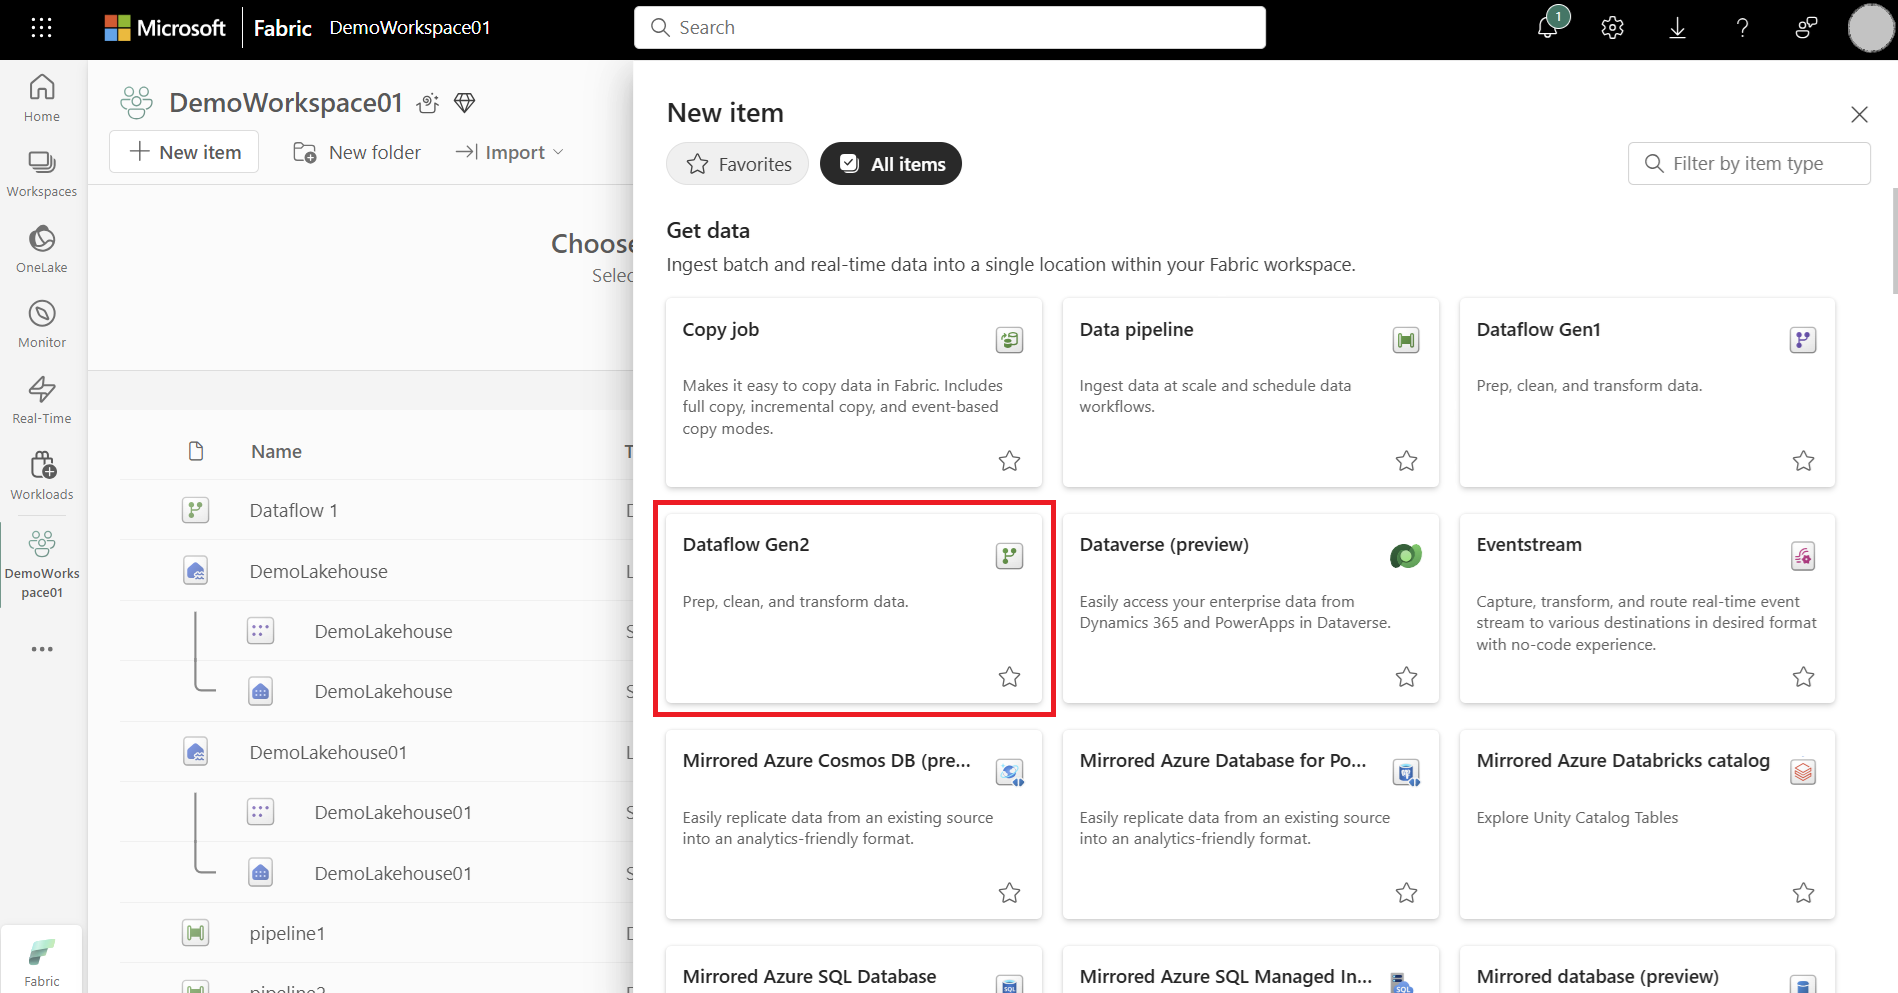Viewport: 1898px width, 993px height.
Task: Open Real-Time in the sidebar
Action: click(x=42, y=400)
